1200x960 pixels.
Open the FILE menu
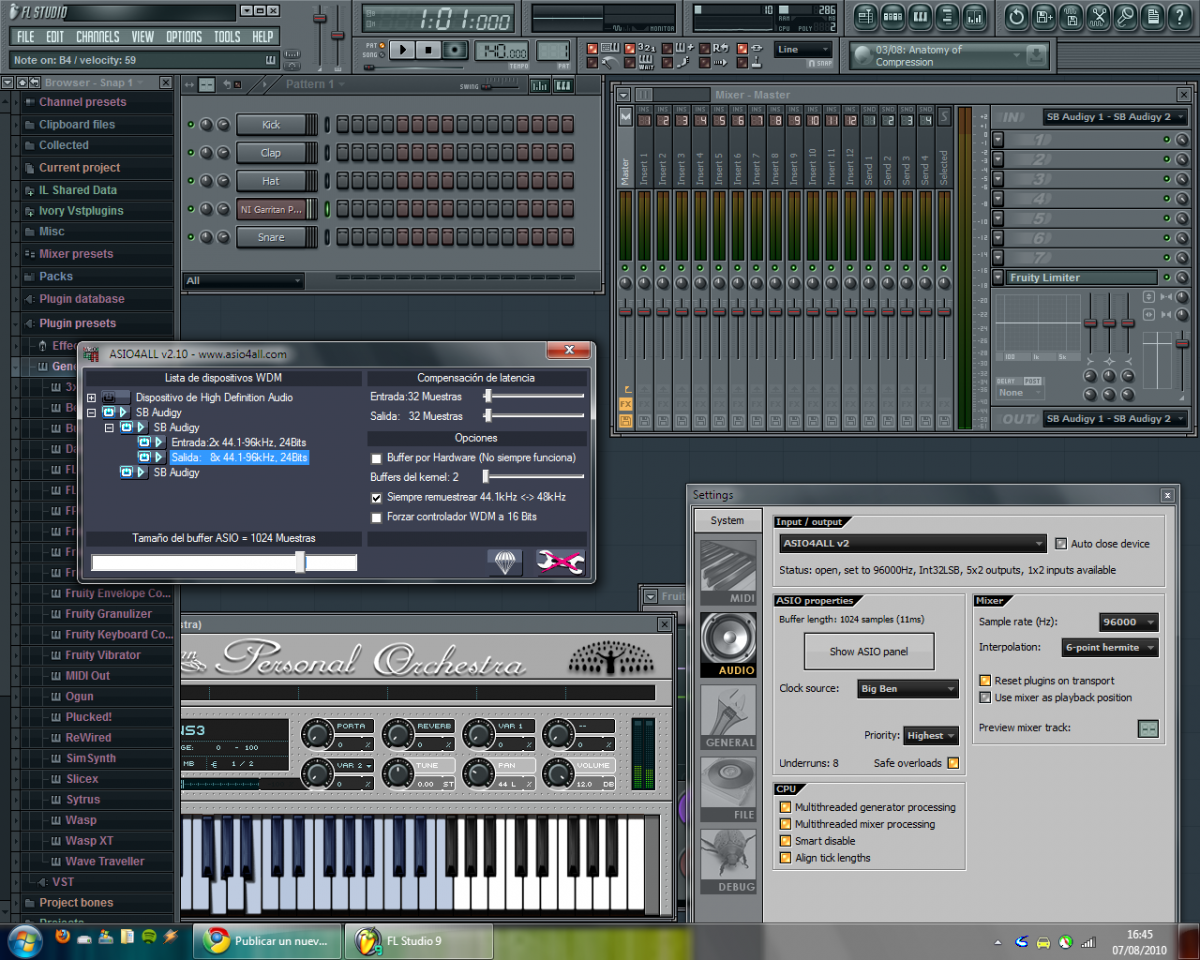click(25, 37)
